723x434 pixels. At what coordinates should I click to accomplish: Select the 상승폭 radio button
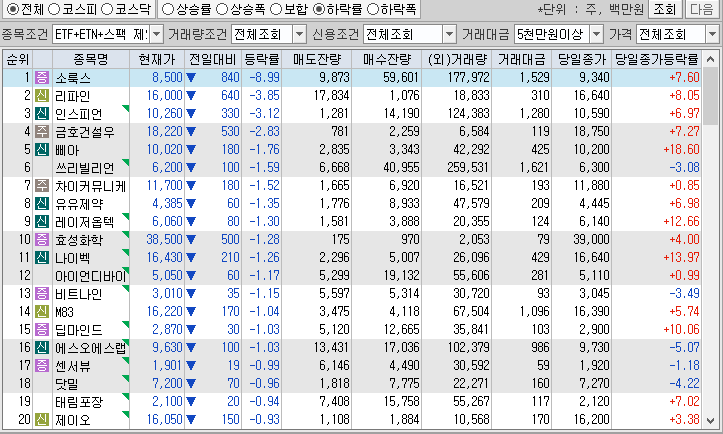[222, 9]
